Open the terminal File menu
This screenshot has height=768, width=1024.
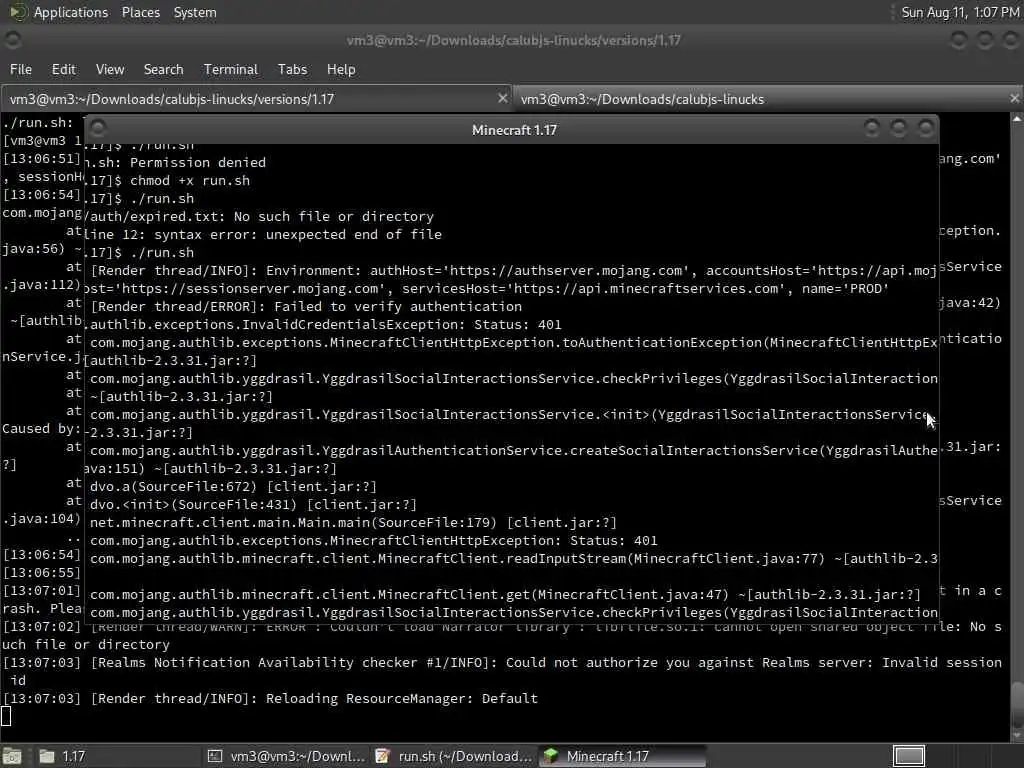click(21, 69)
